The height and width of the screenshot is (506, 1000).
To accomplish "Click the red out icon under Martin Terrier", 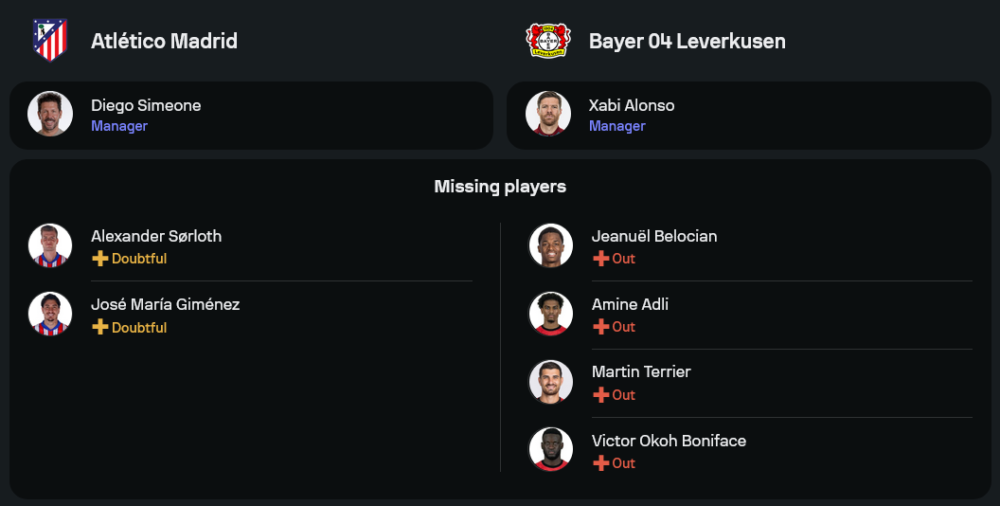I will tap(601, 395).
